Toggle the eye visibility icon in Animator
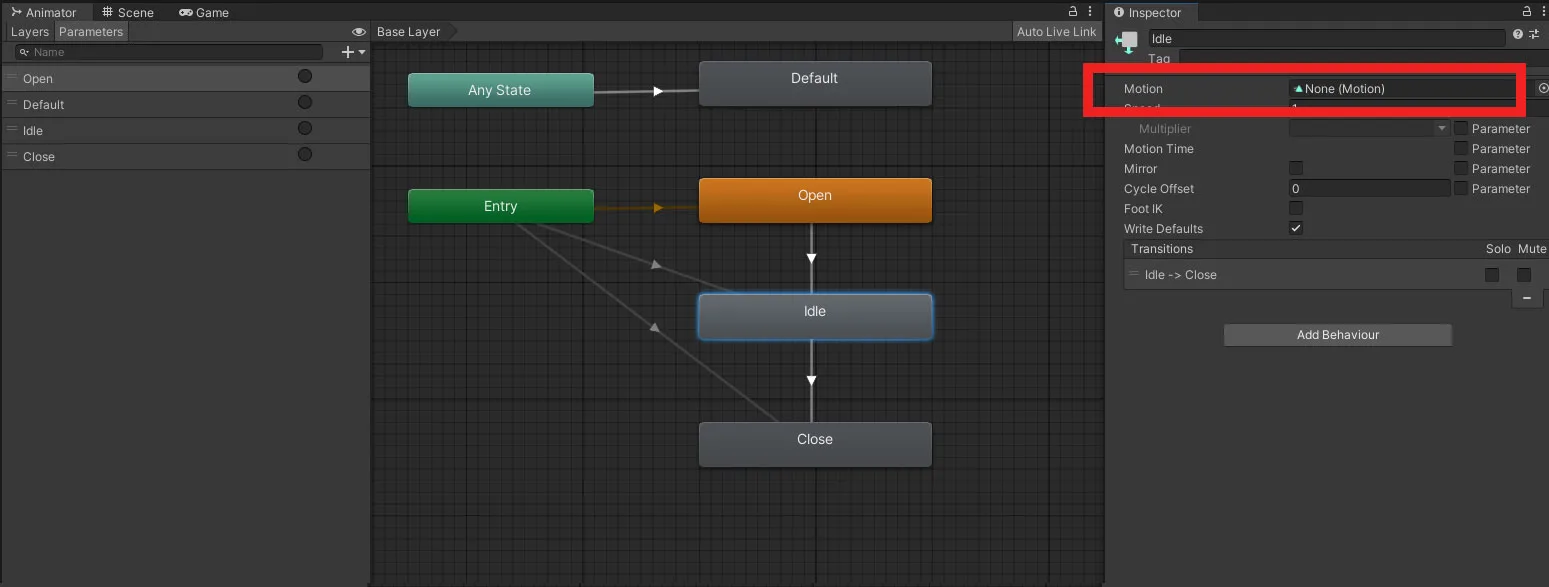Viewport: 1549px width, 587px height. pos(359,32)
